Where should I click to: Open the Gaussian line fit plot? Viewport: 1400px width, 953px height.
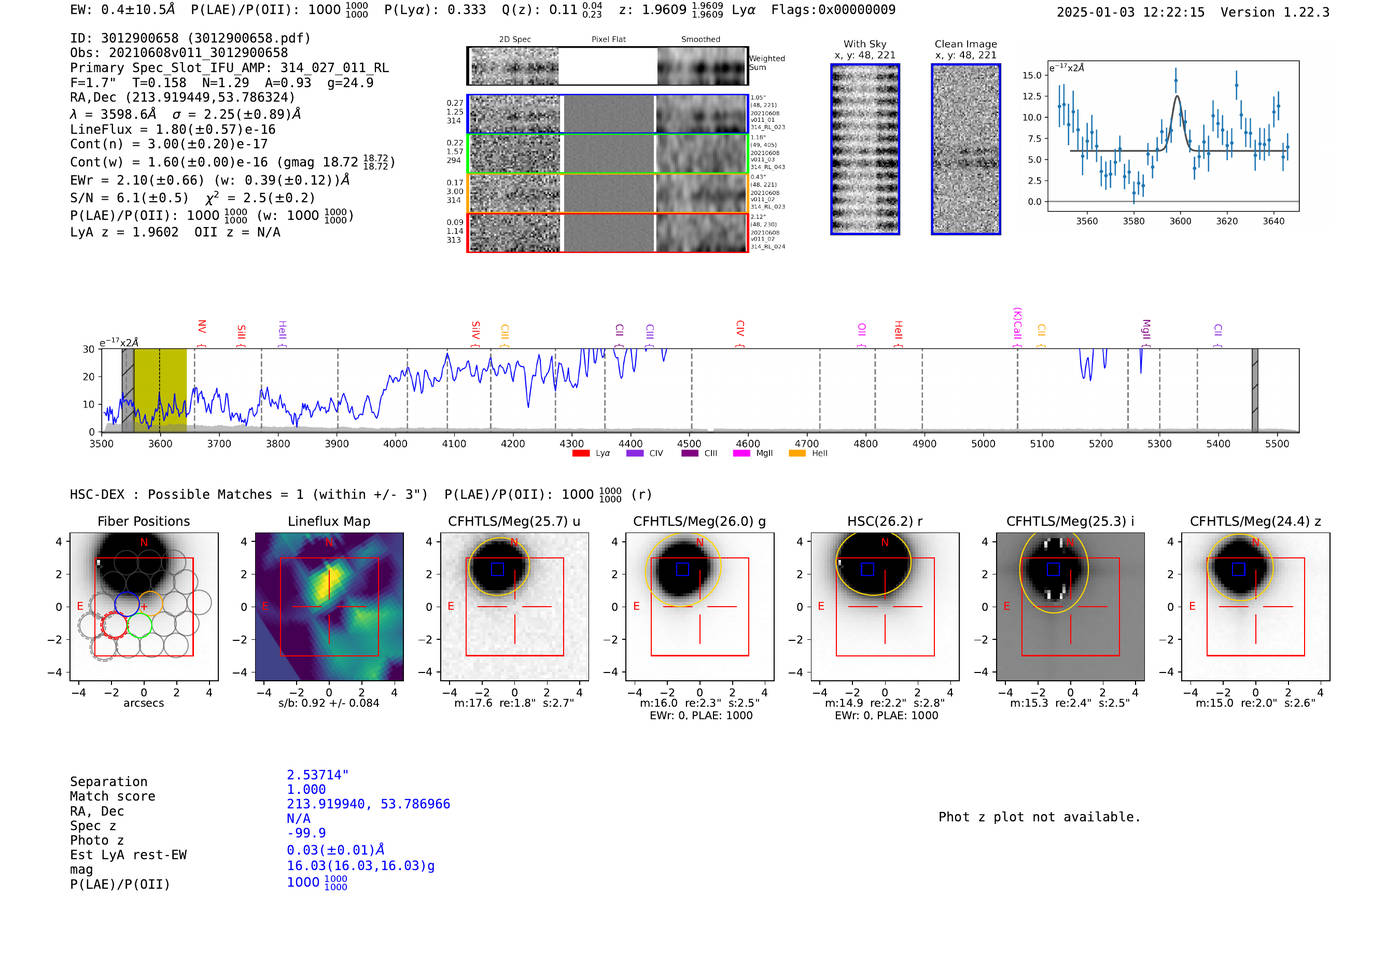pyautogui.click(x=1173, y=135)
